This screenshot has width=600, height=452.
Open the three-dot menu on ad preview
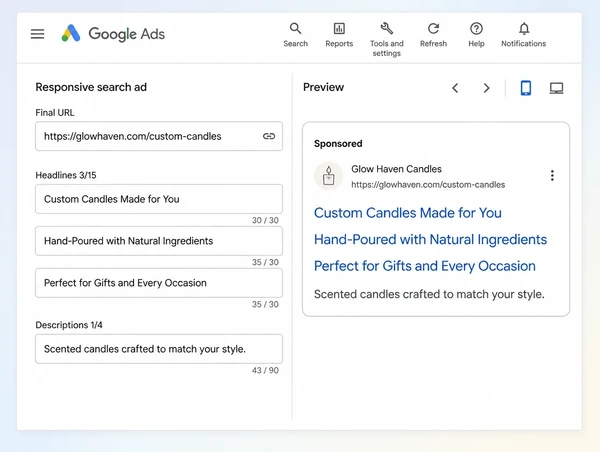point(552,175)
